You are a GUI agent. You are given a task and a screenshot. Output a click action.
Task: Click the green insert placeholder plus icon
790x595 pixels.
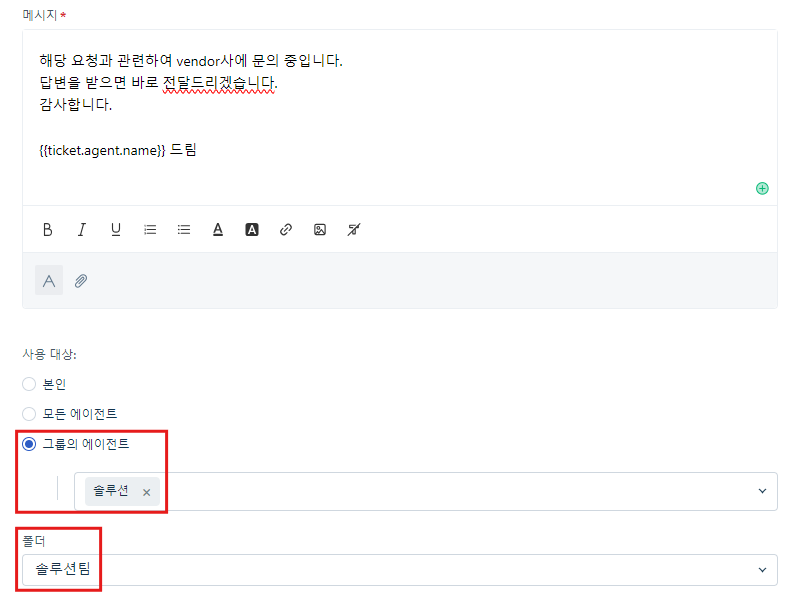(x=762, y=188)
